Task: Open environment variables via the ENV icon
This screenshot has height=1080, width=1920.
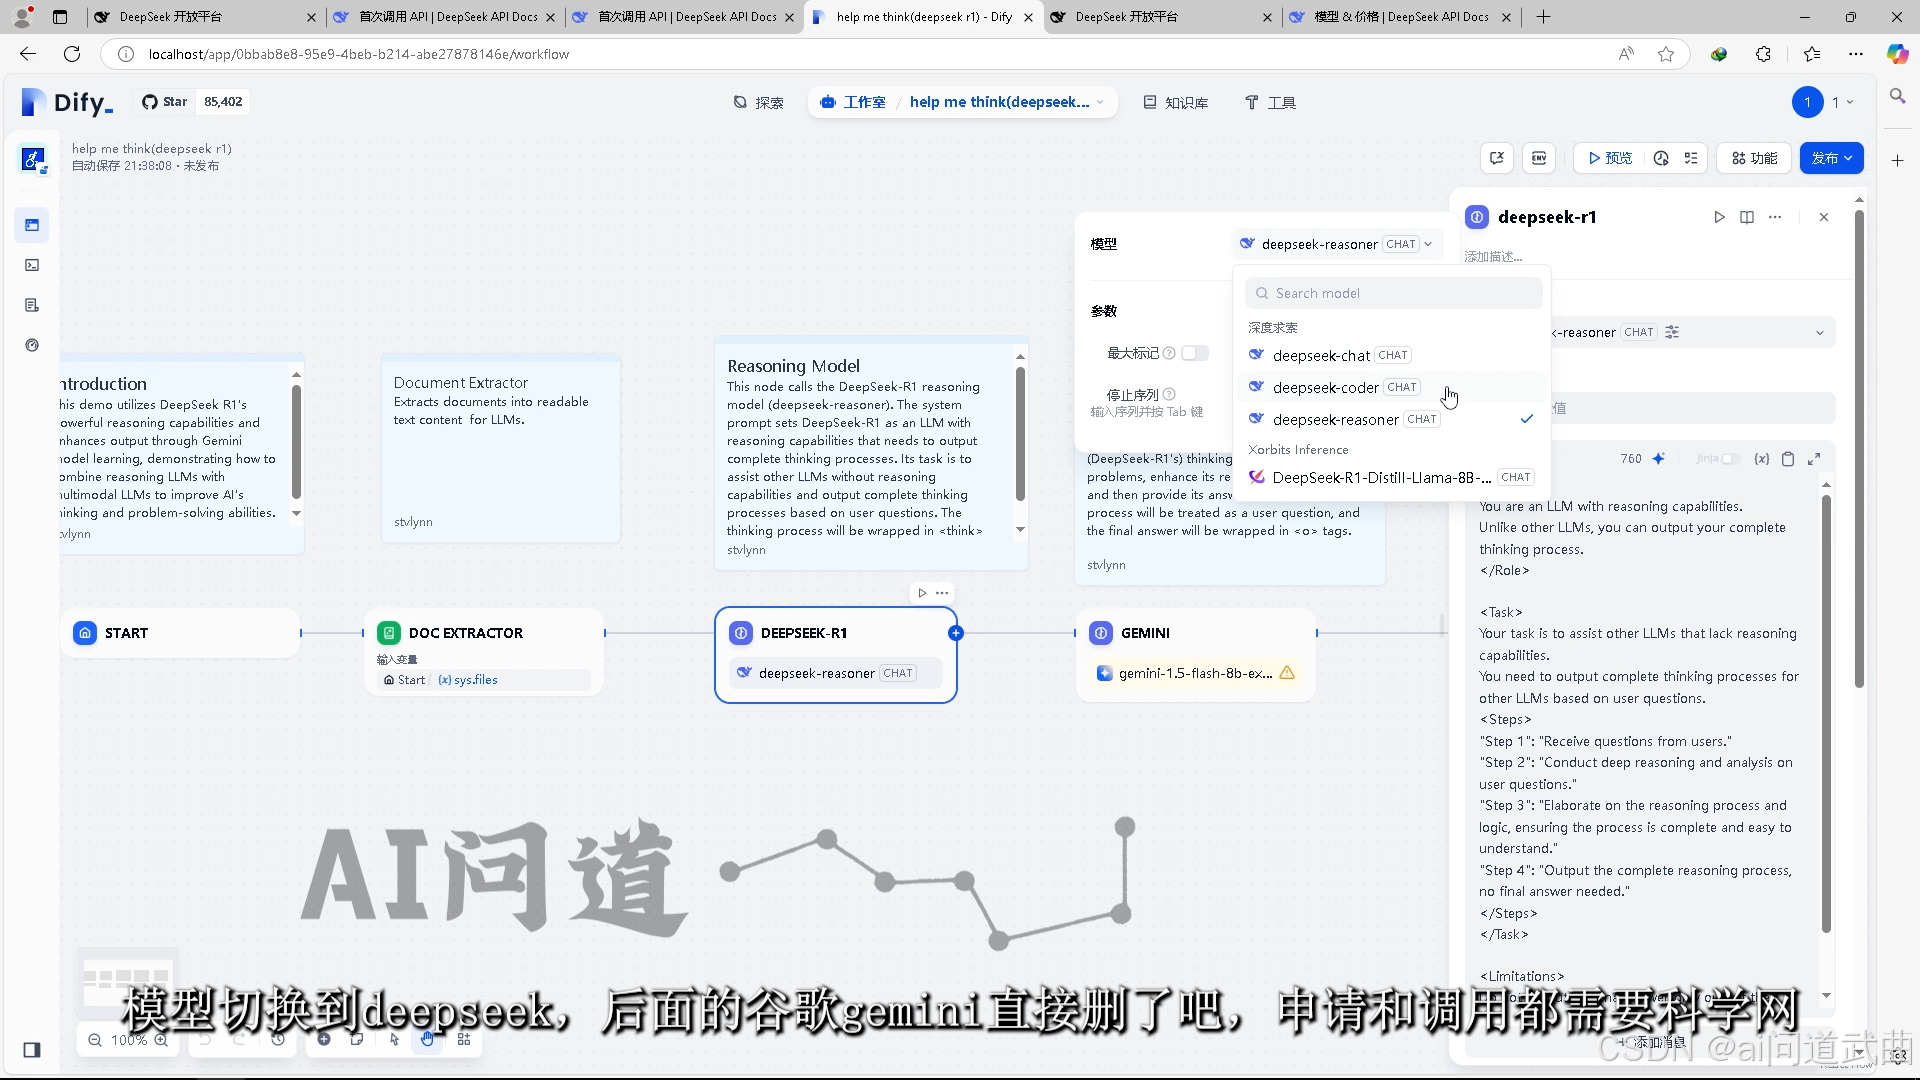Action: point(1539,158)
